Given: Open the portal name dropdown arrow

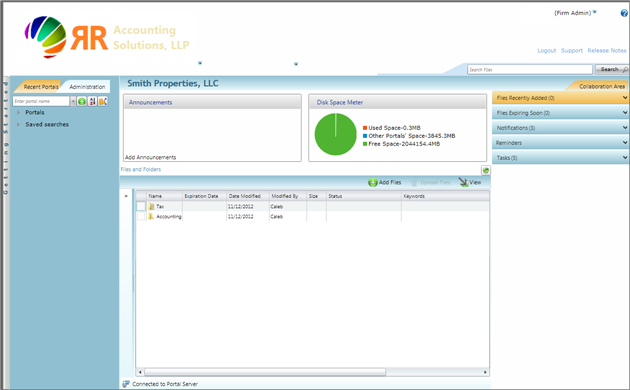Looking at the screenshot, I should (73, 101).
